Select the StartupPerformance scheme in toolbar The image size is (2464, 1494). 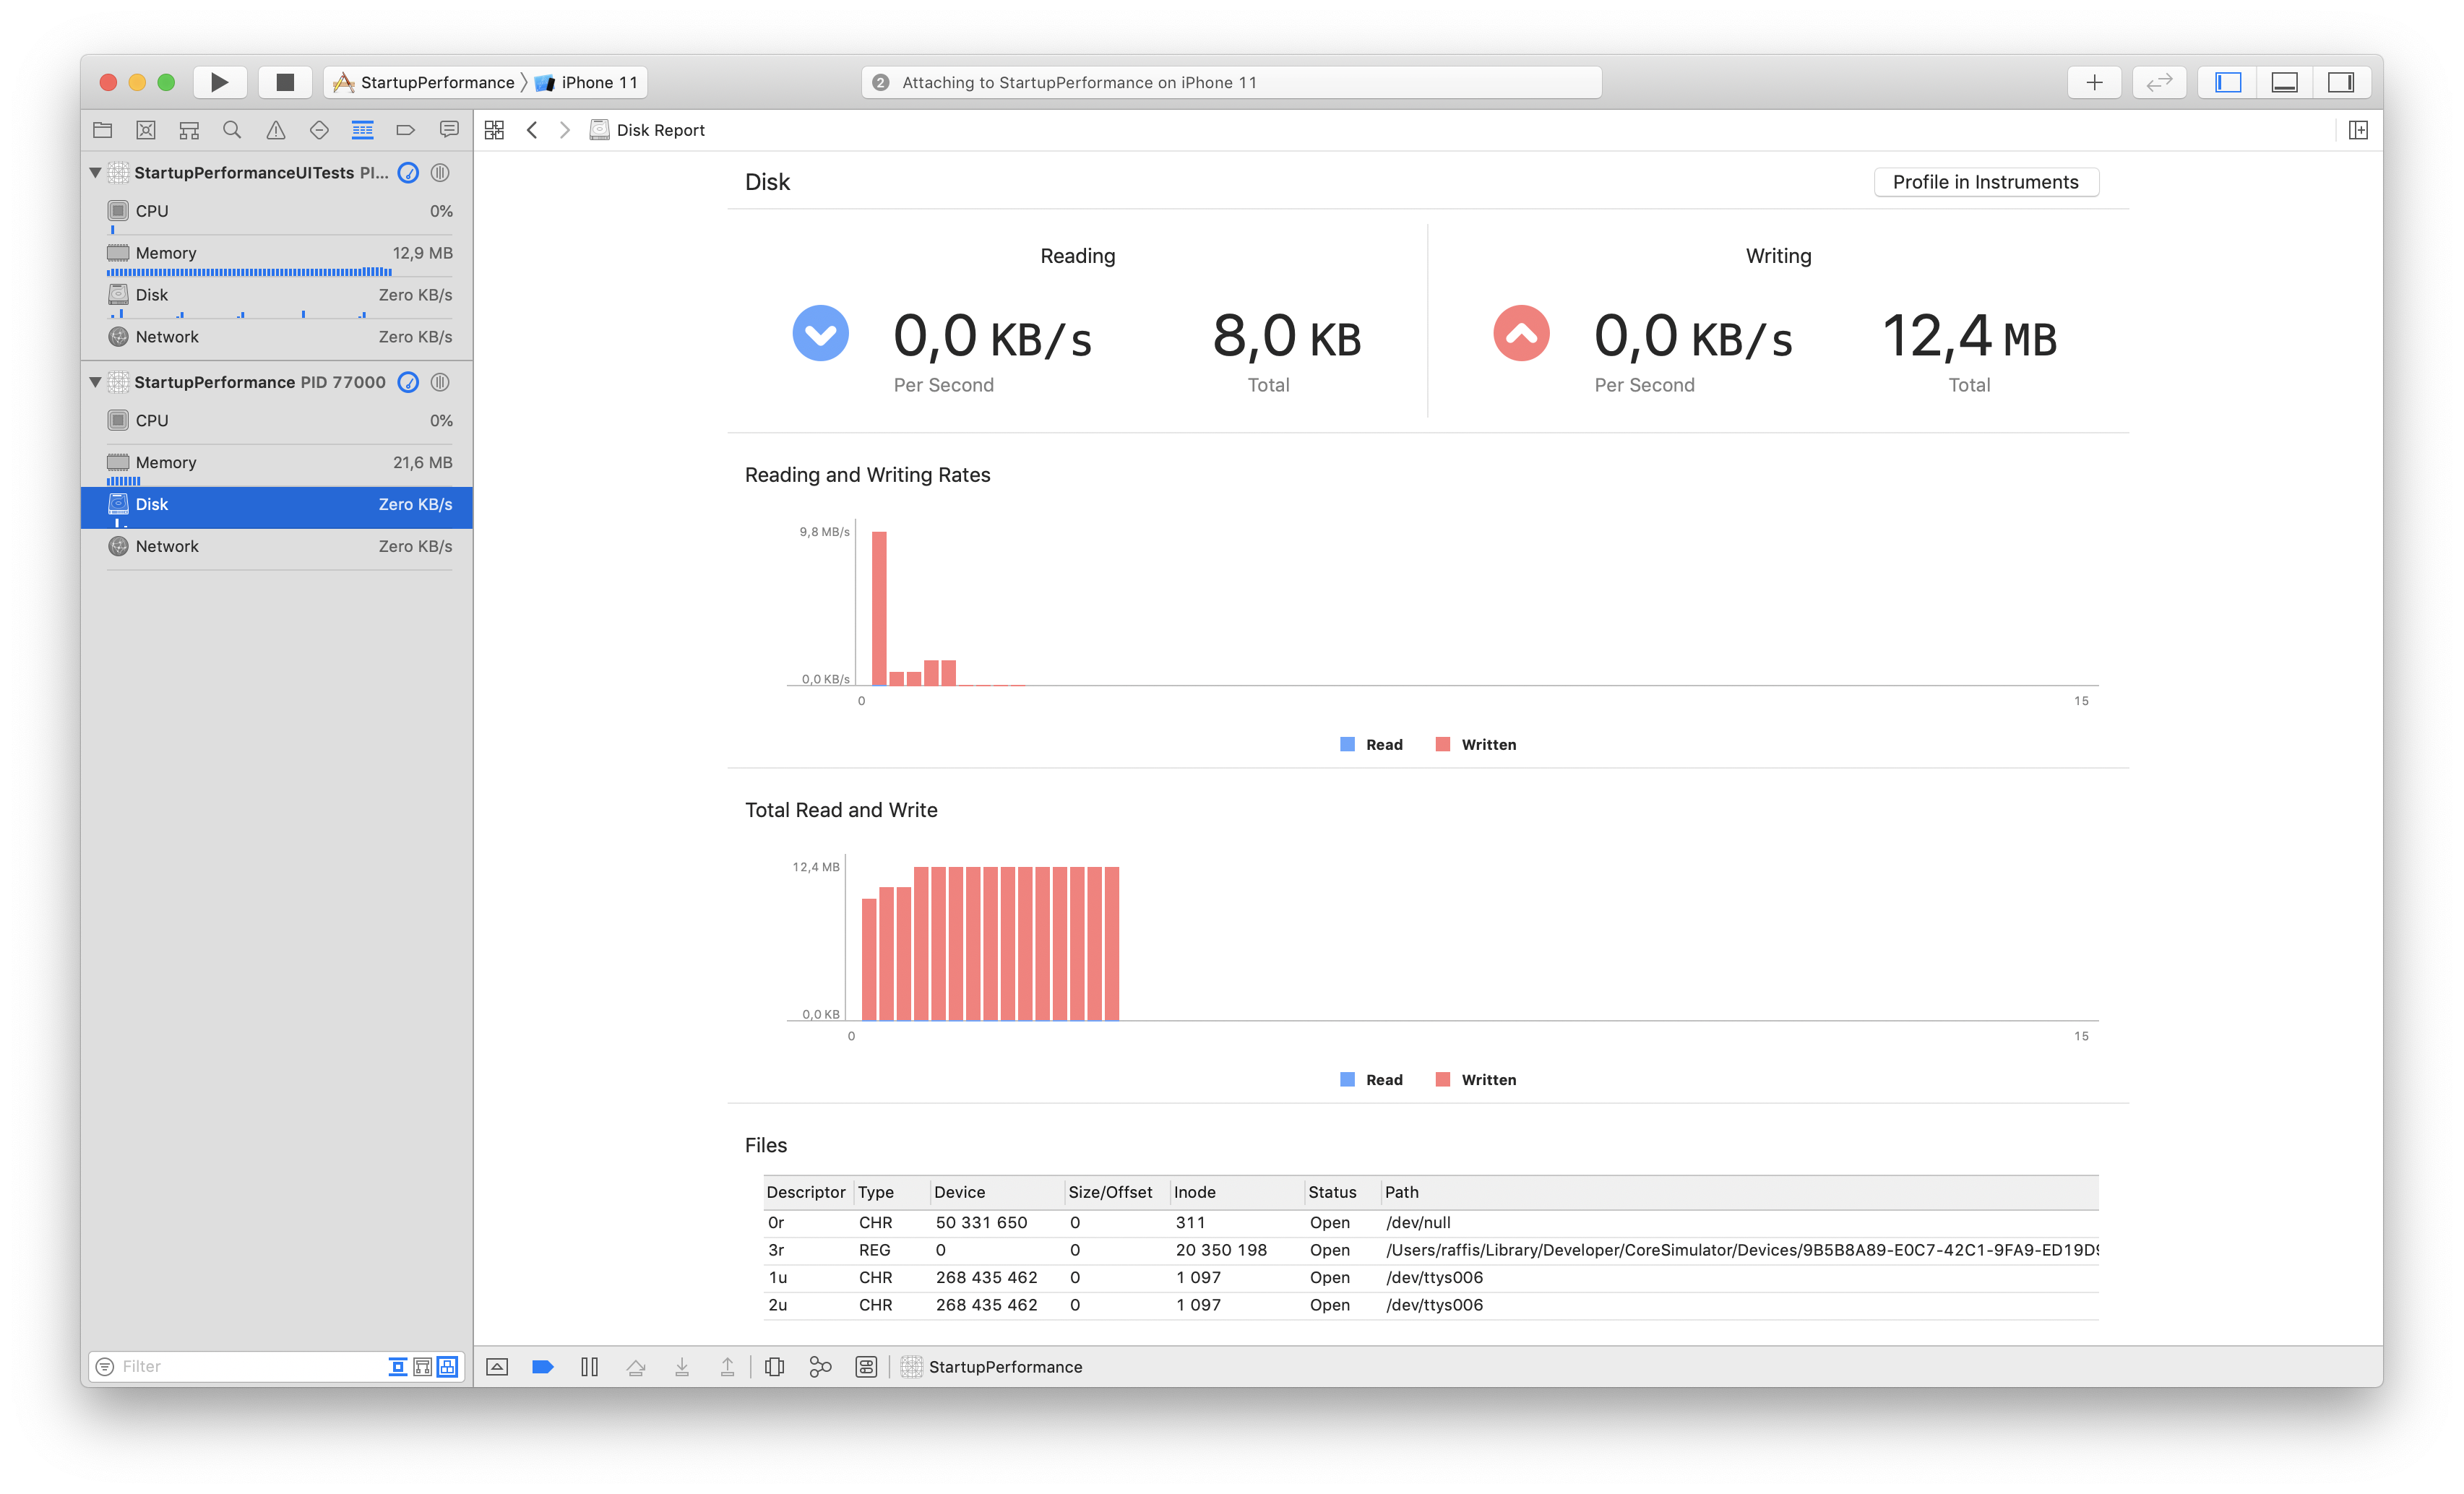[x=424, y=82]
